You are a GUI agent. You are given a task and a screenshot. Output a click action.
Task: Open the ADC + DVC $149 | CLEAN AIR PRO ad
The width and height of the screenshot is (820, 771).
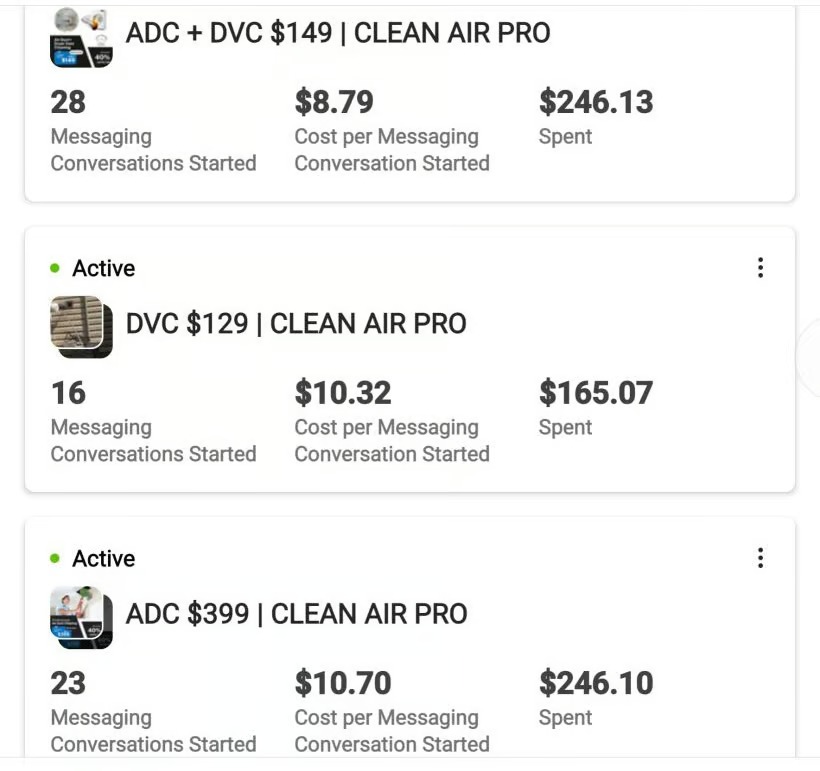[x=337, y=33]
